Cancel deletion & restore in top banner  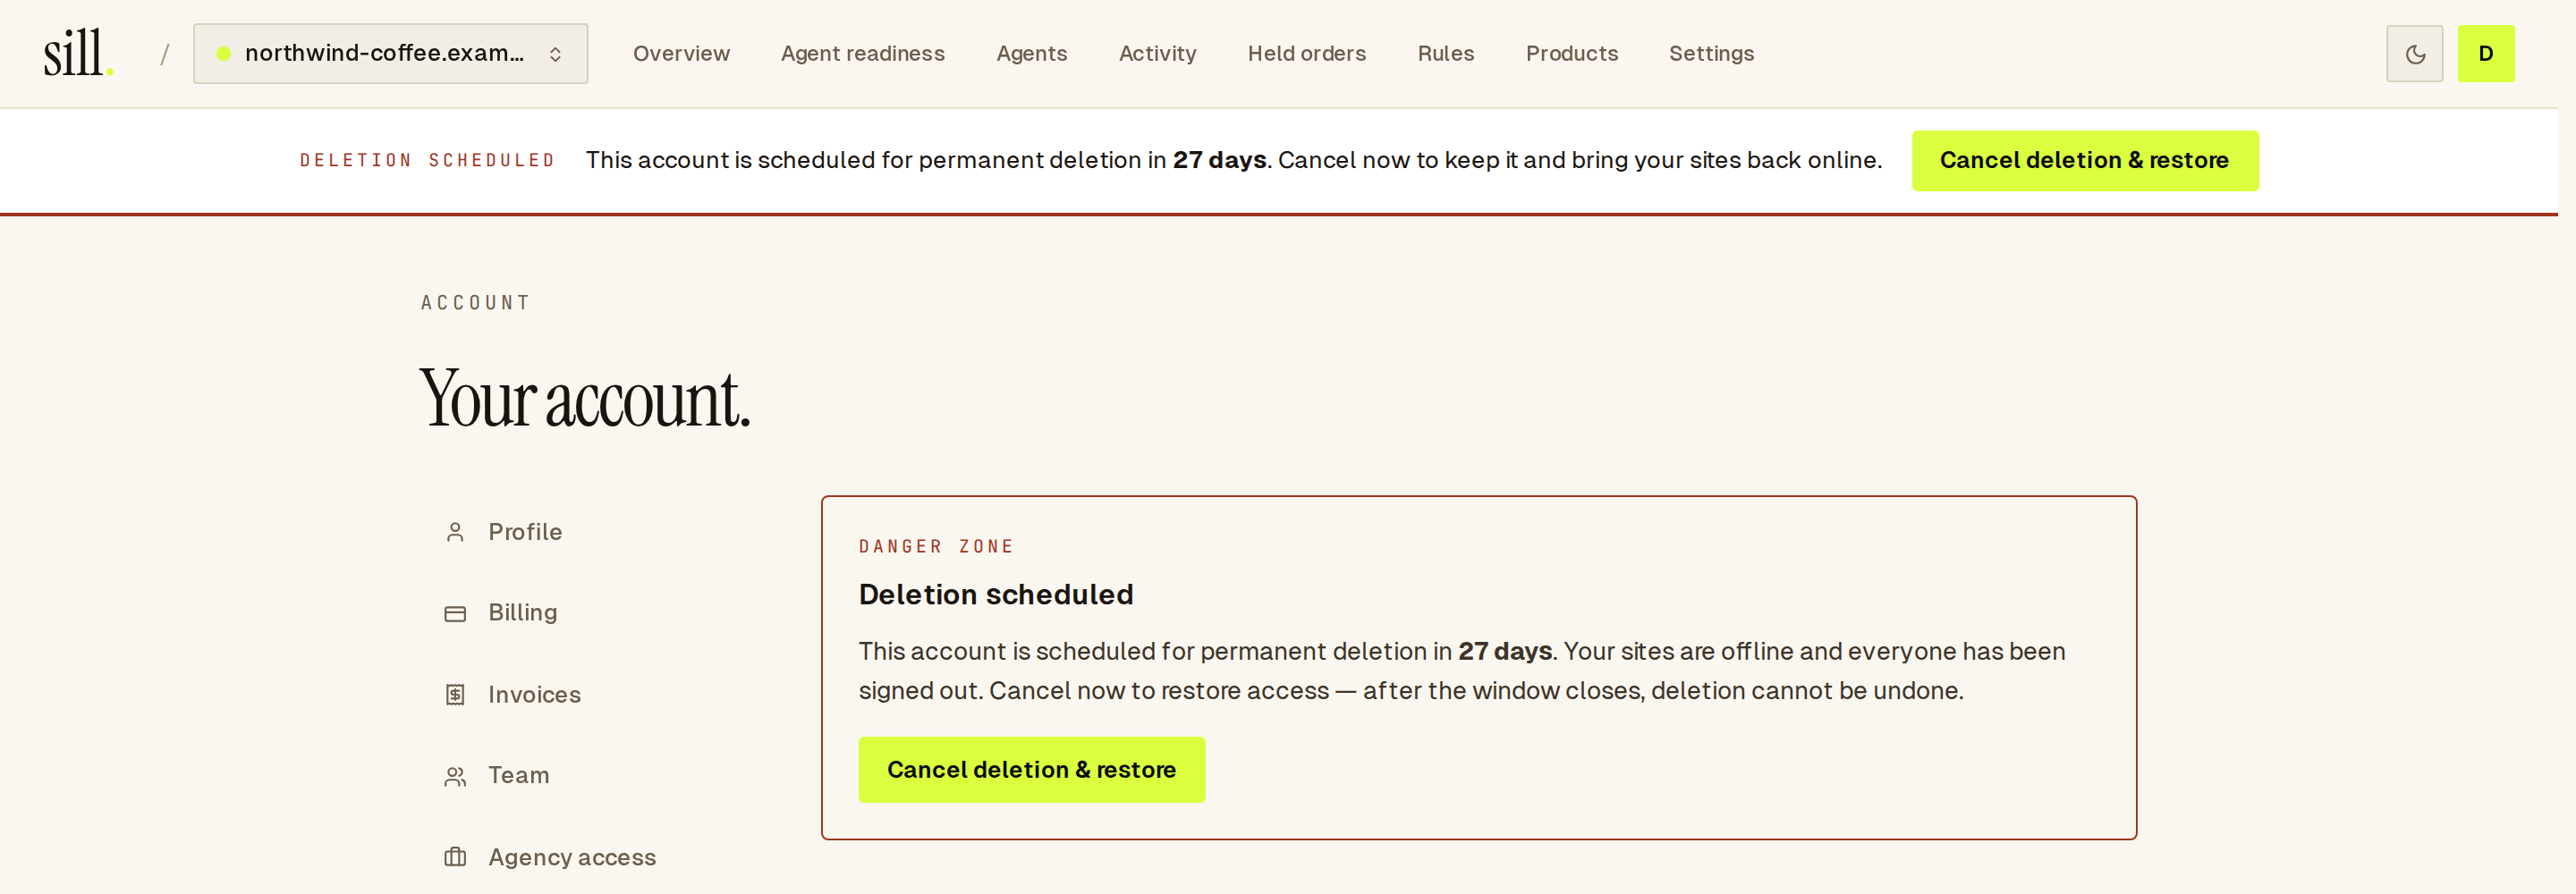(2084, 160)
